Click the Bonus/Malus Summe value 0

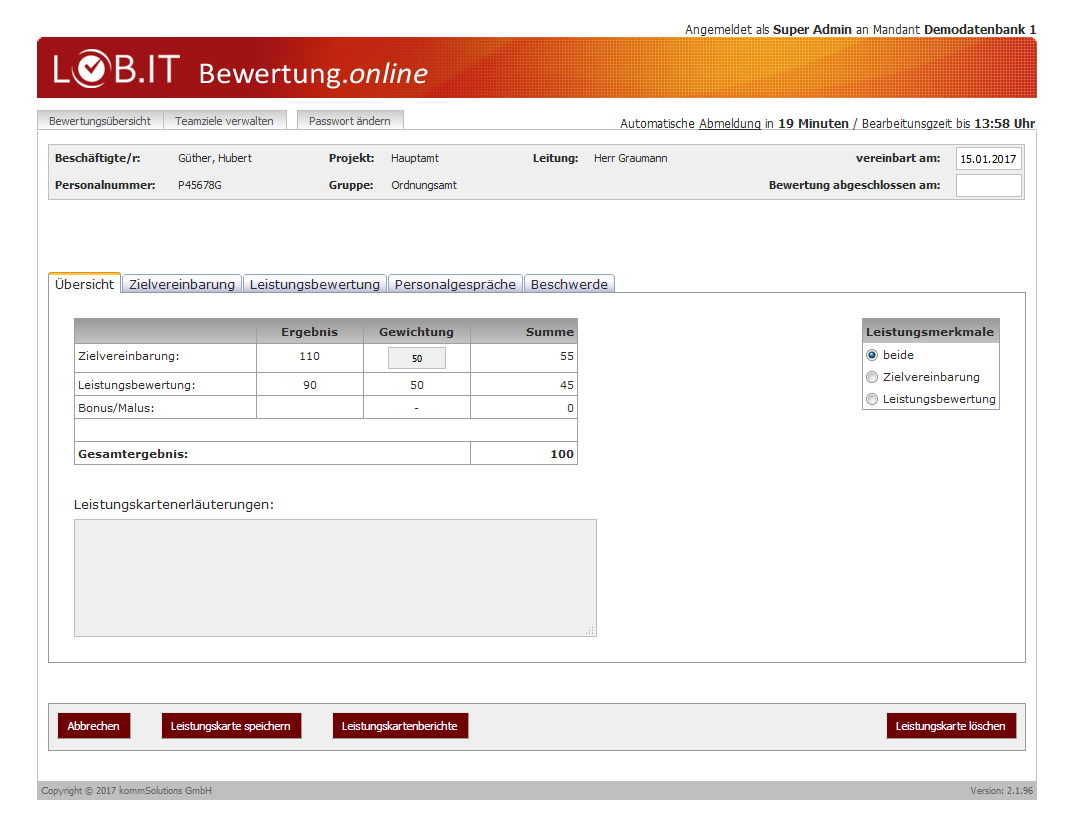(570, 408)
